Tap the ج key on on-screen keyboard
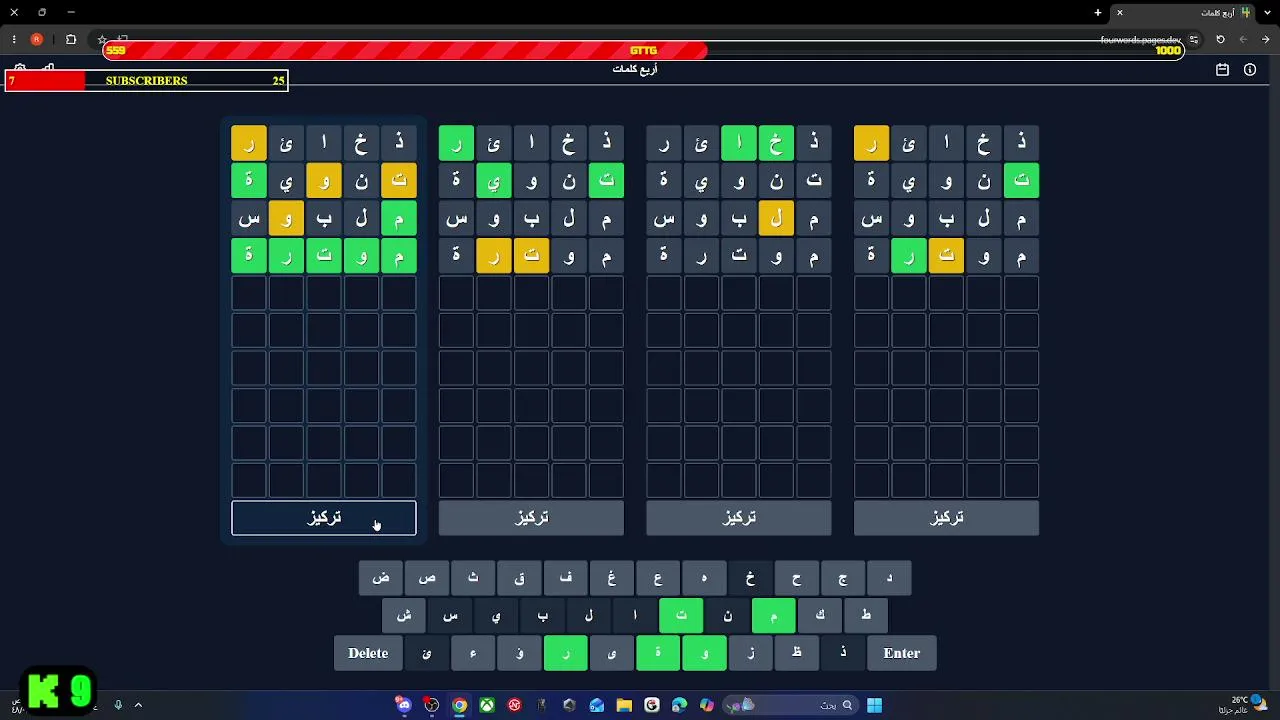Viewport: 1280px width, 720px height. point(843,578)
